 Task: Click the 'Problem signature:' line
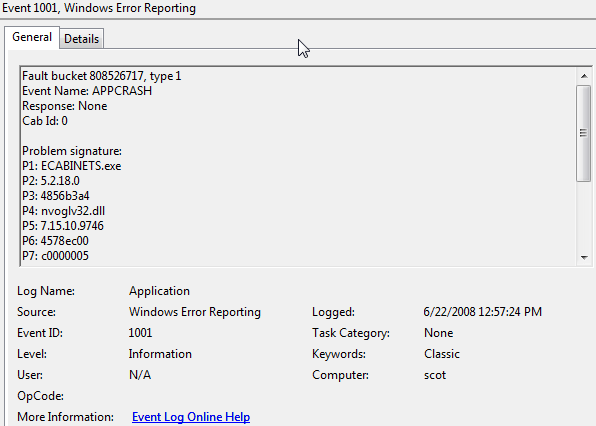point(72,151)
